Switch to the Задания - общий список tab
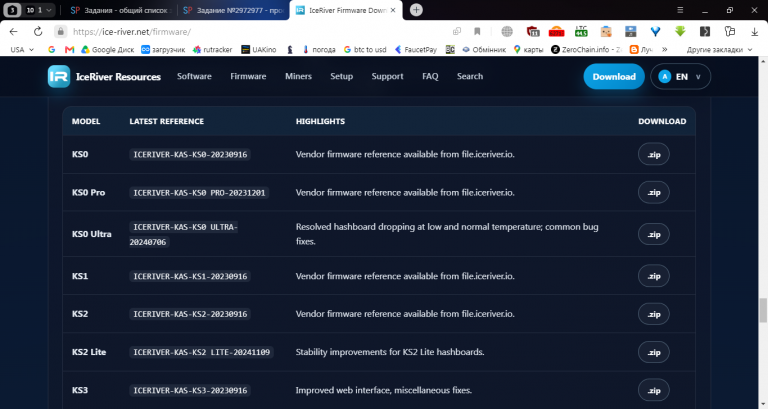Screen dimensions: 768x409 click(x=119, y=10)
